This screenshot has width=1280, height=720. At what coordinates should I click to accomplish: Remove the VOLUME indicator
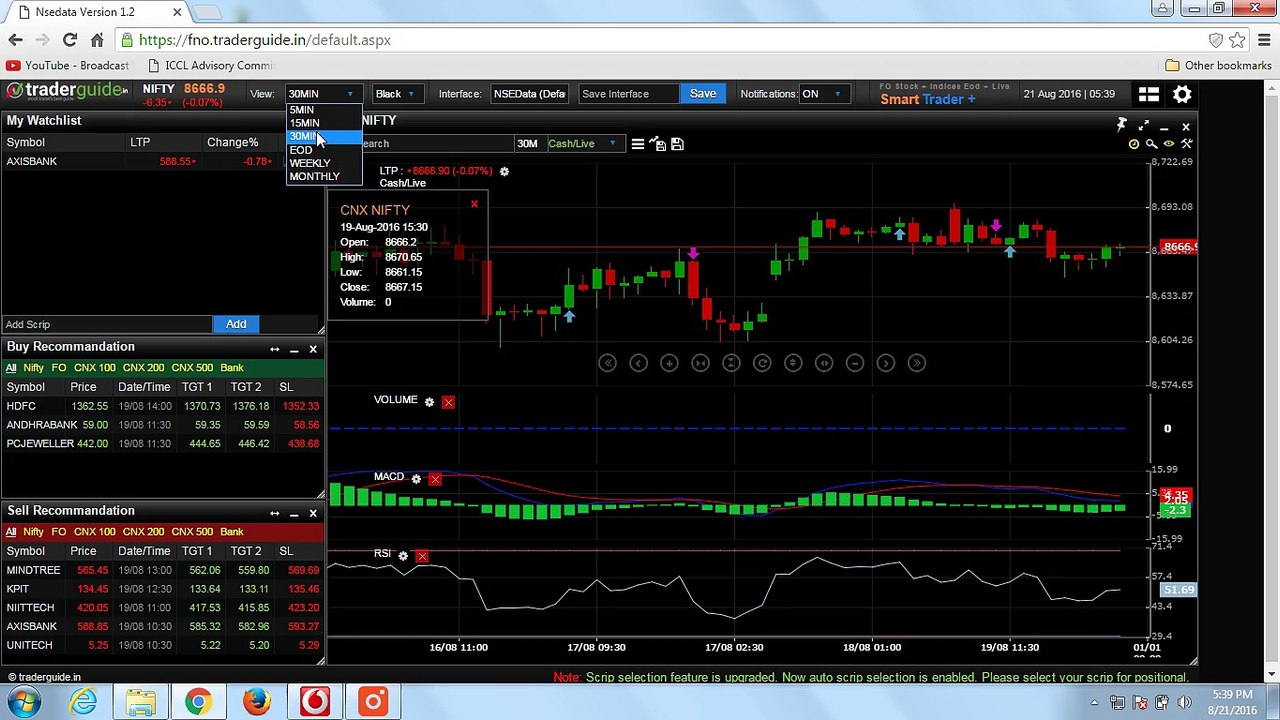(x=448, y=402)
